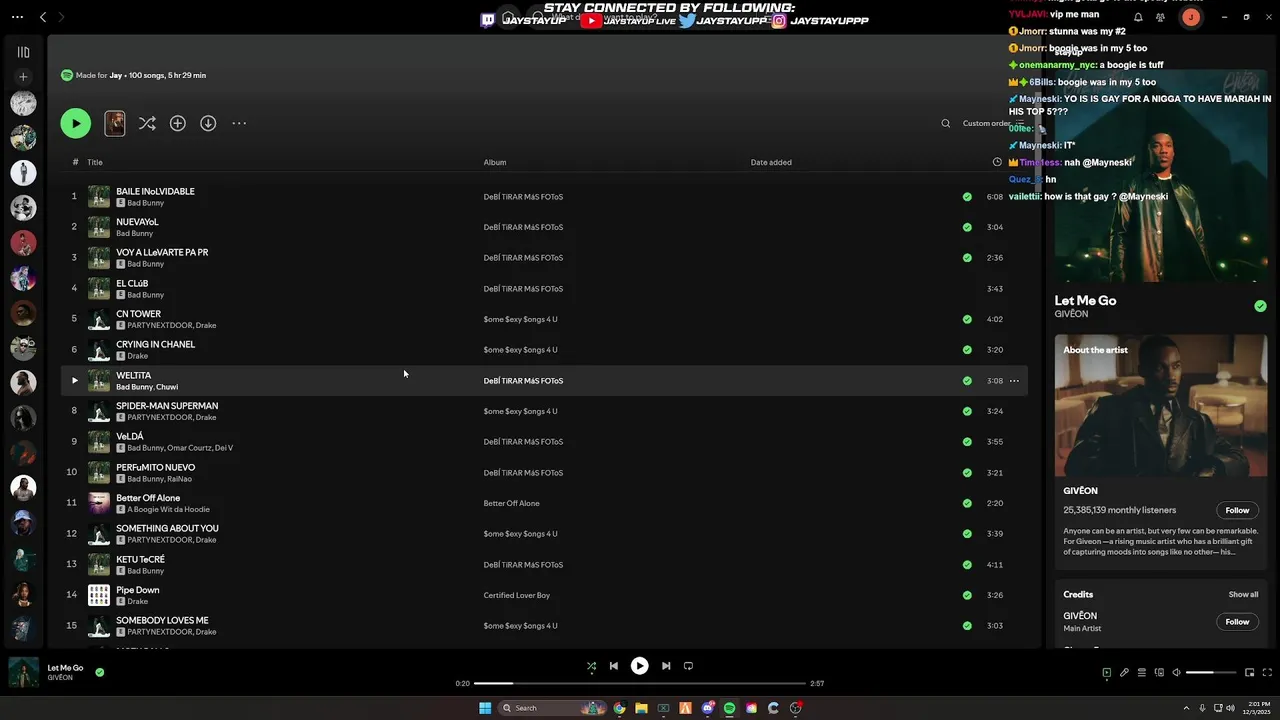Adjust the volume slider
This screenshot has width=1280, height=720.
coord(1210,673)
